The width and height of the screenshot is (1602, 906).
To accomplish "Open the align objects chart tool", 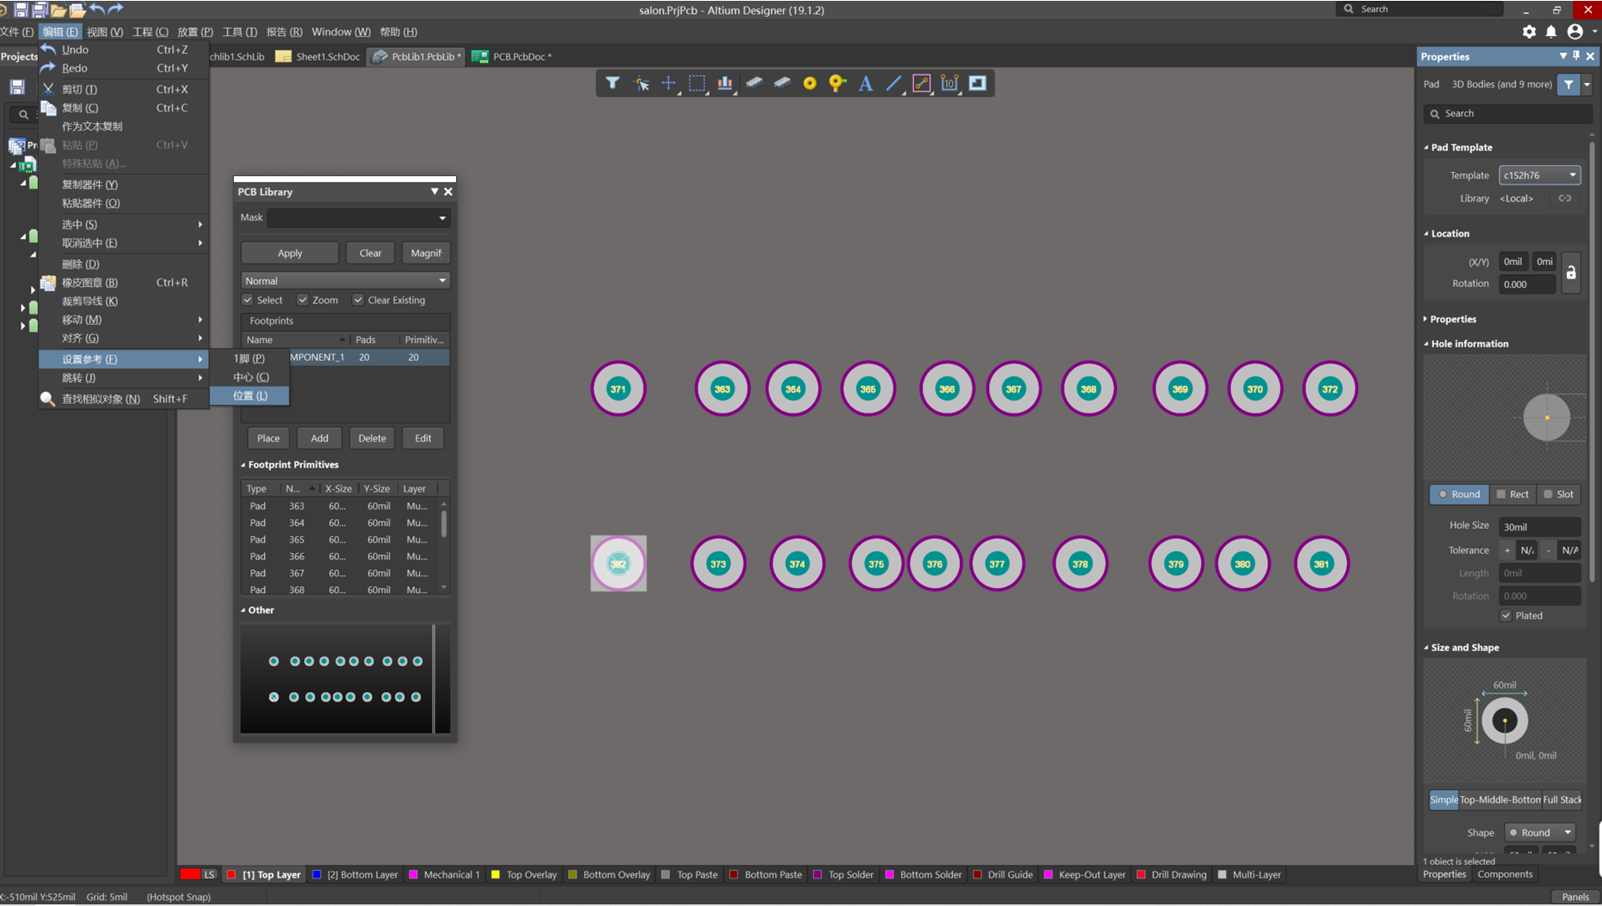I will pos(725,83).
